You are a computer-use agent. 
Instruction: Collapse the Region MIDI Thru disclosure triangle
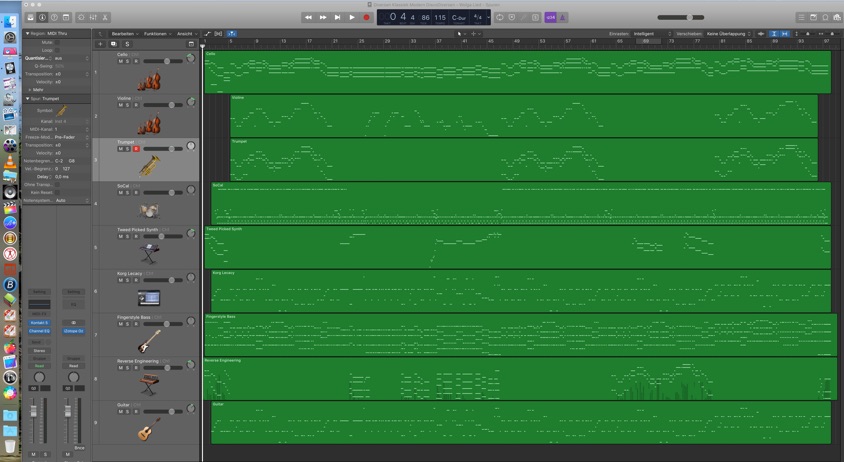(x=27, y=33)
